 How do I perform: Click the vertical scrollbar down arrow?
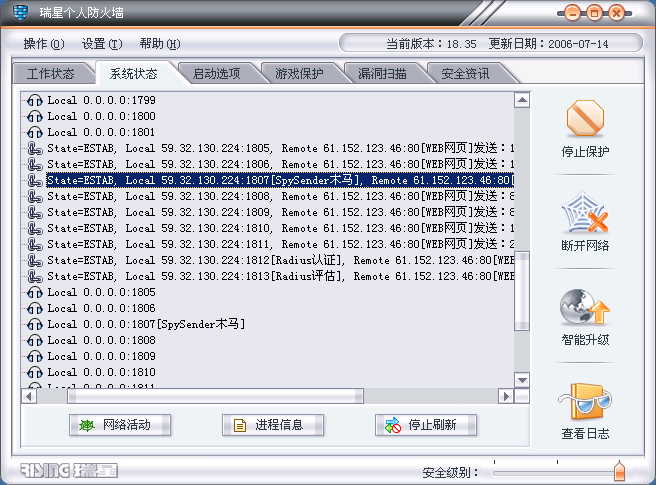[x=522, y=380]
